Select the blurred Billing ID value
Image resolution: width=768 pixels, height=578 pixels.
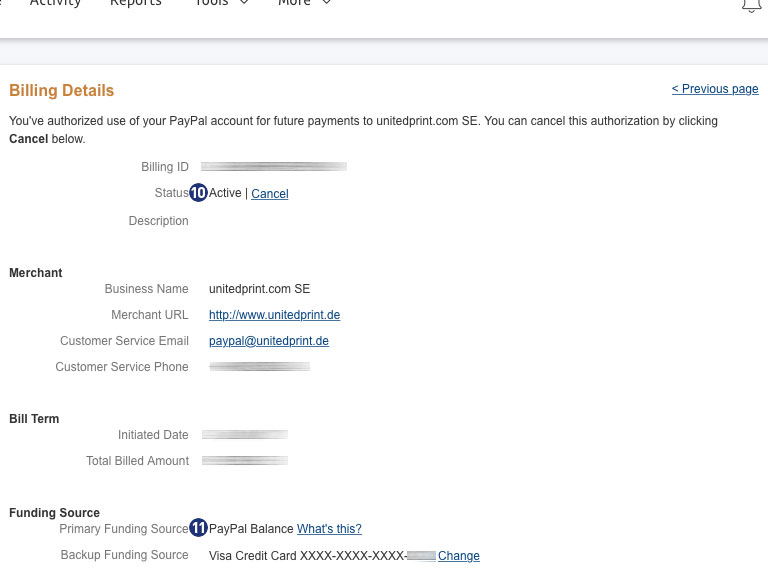point(273,166)
